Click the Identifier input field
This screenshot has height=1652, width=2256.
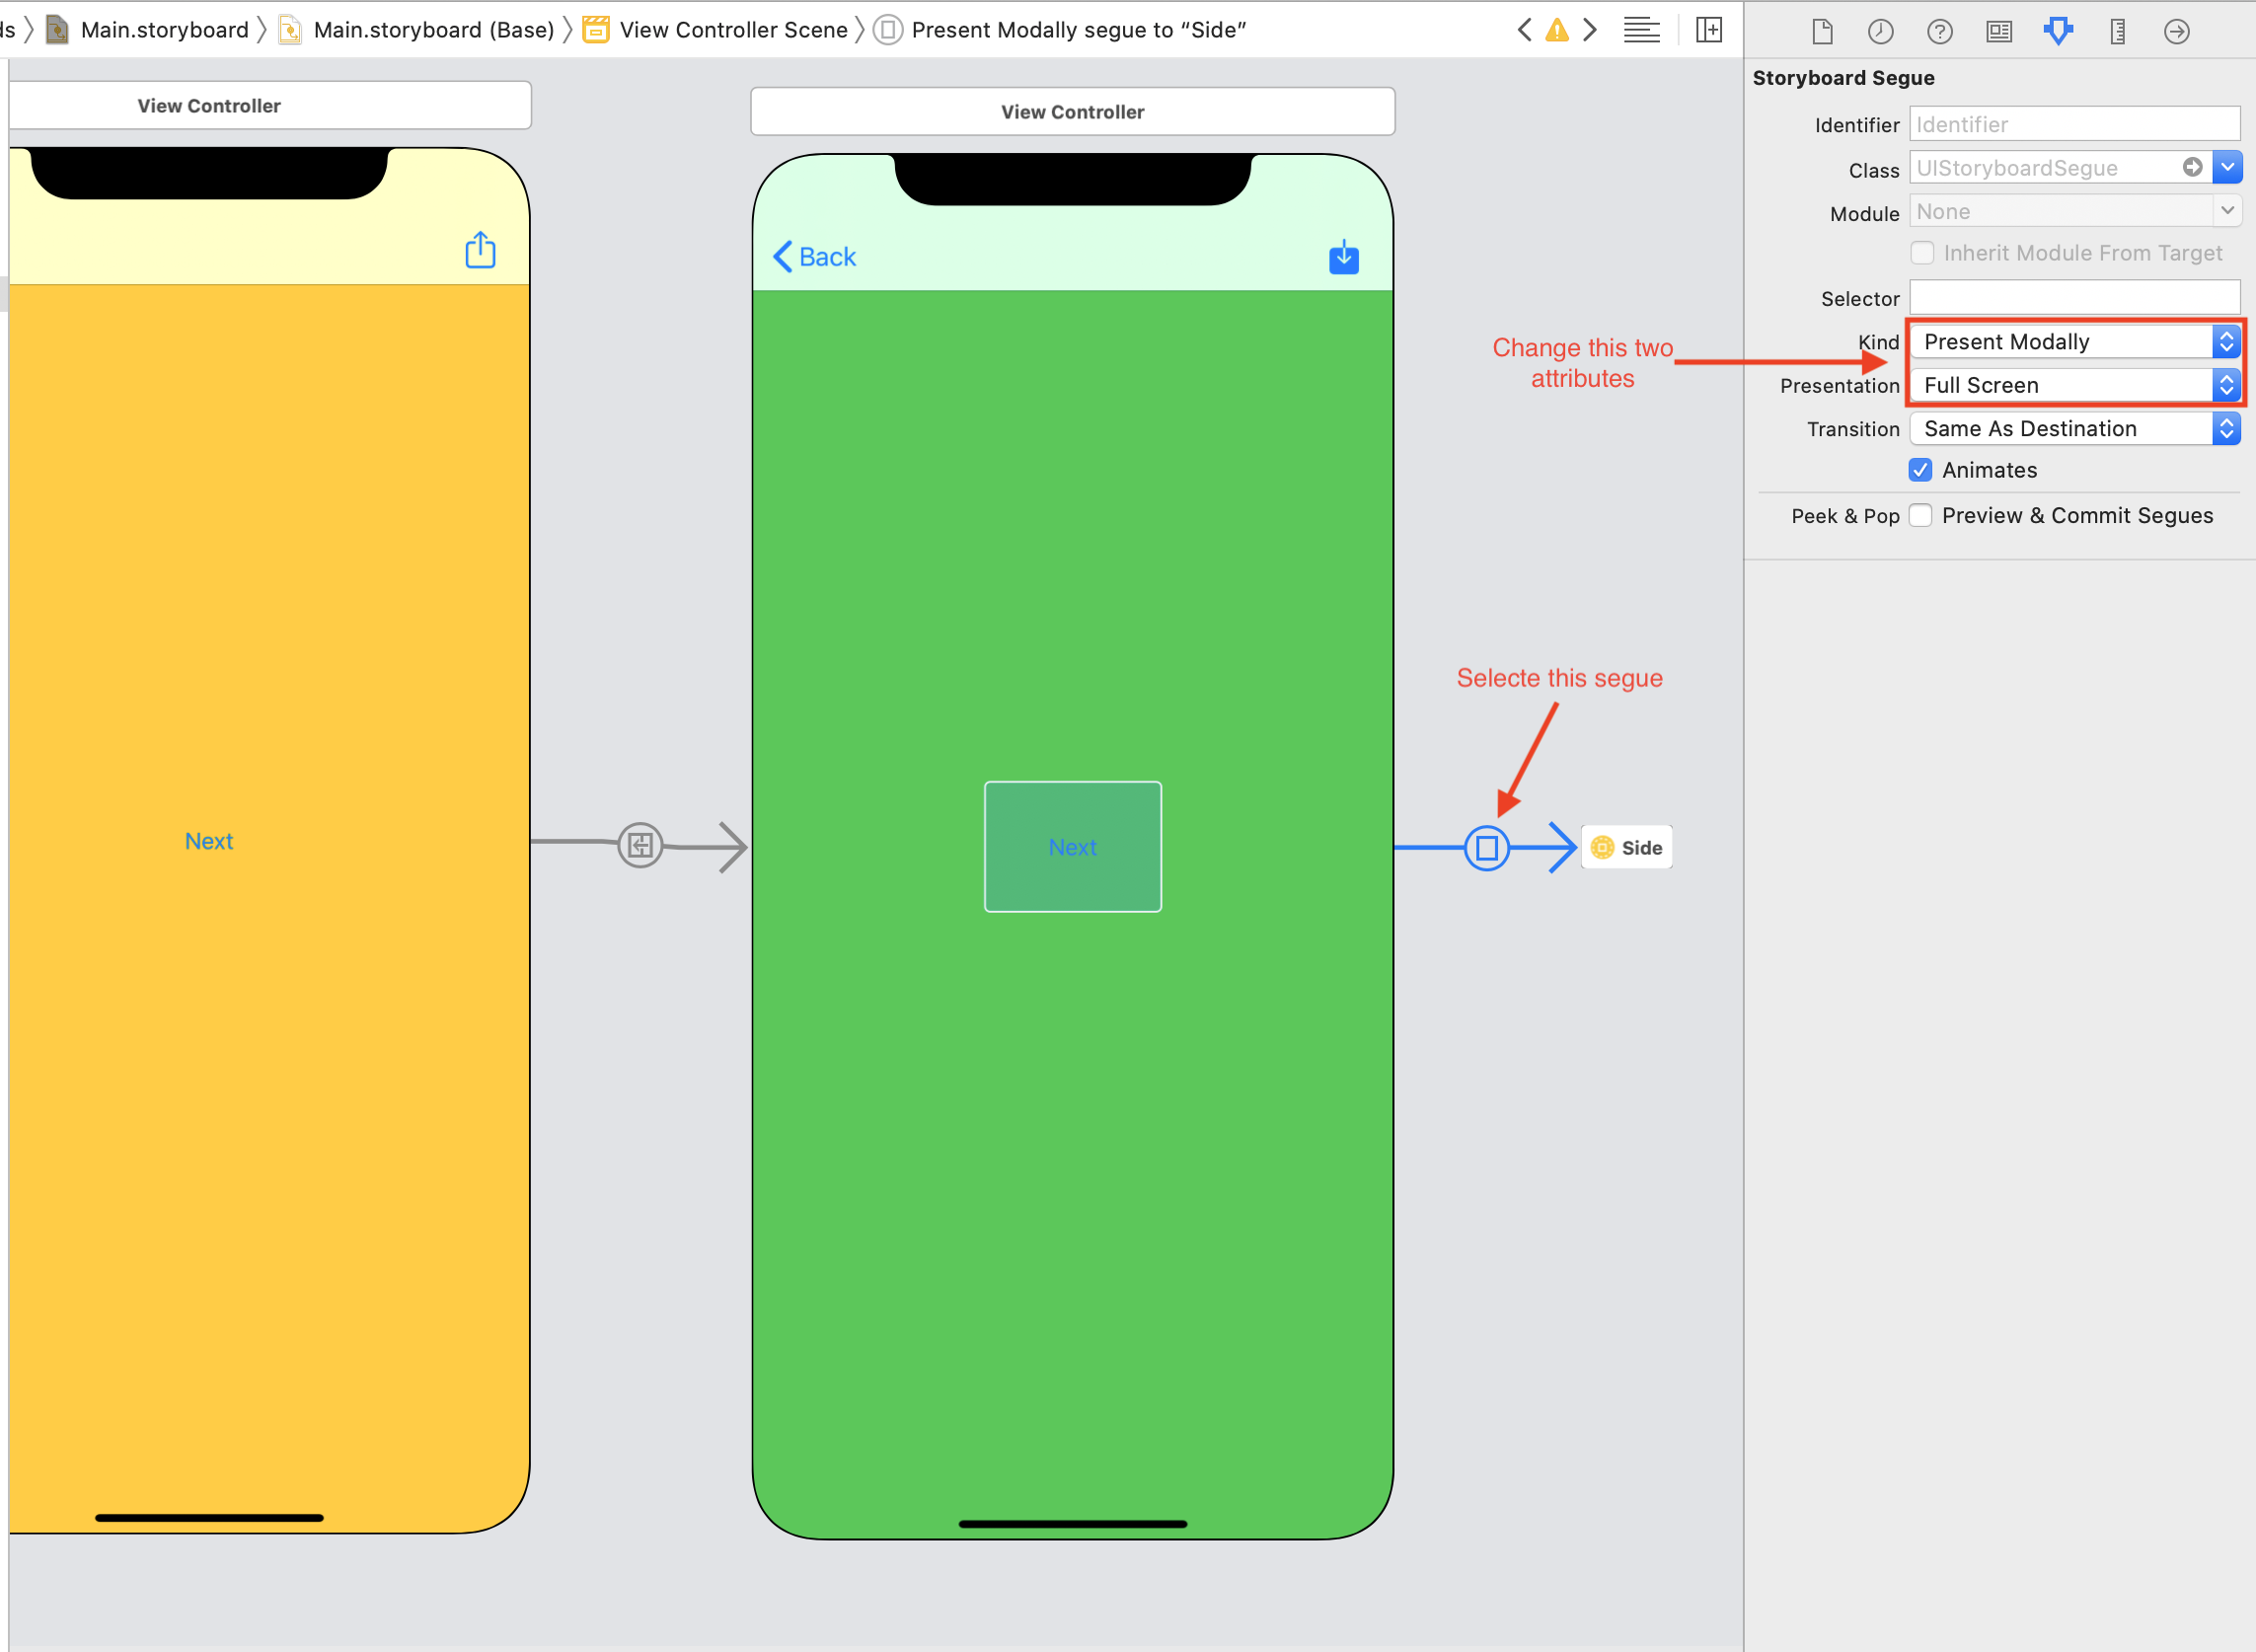coord(2073,124)
